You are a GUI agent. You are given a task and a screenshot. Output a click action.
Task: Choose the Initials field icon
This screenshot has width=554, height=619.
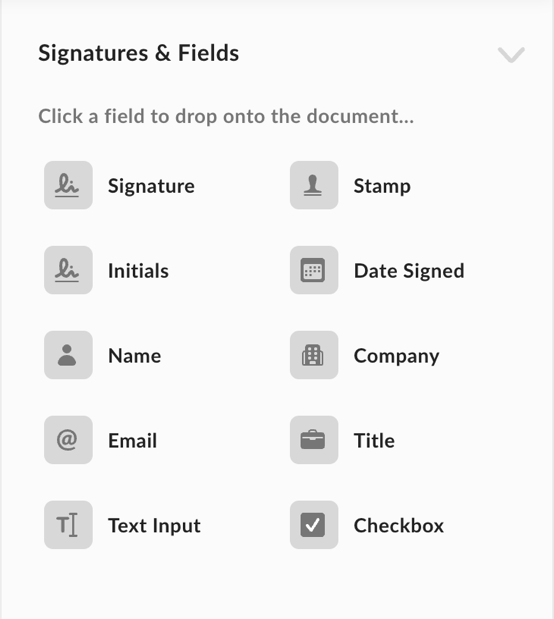click(68, 270)
